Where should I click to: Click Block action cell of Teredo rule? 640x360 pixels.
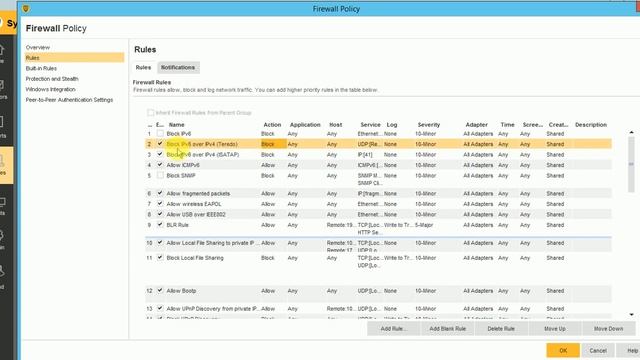273,144
